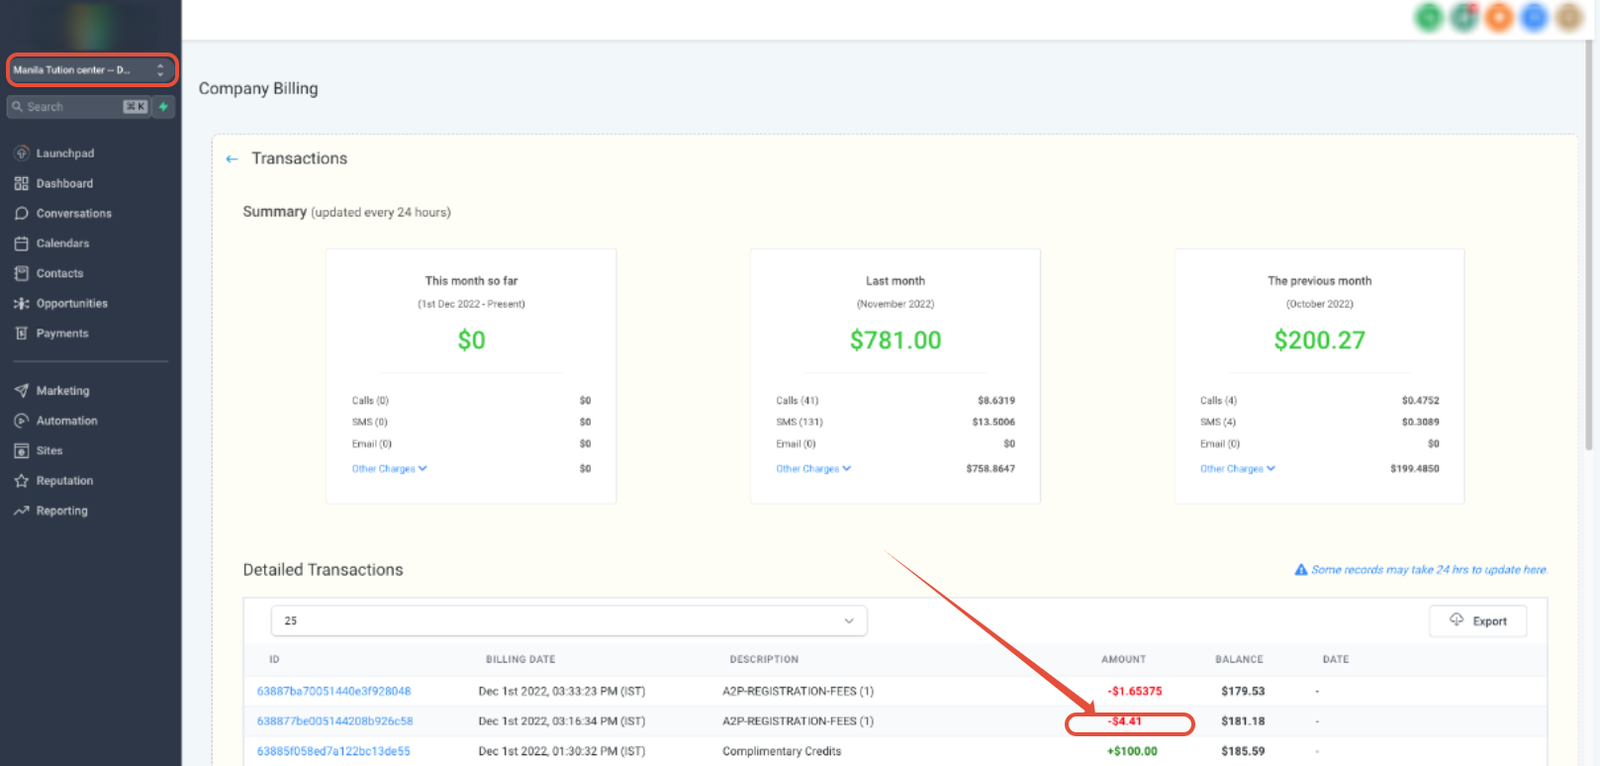Open transaction ID 63887ba70051440e3f928048
The width and height of the screenshot is (1600, 766).
coord(334,691)
